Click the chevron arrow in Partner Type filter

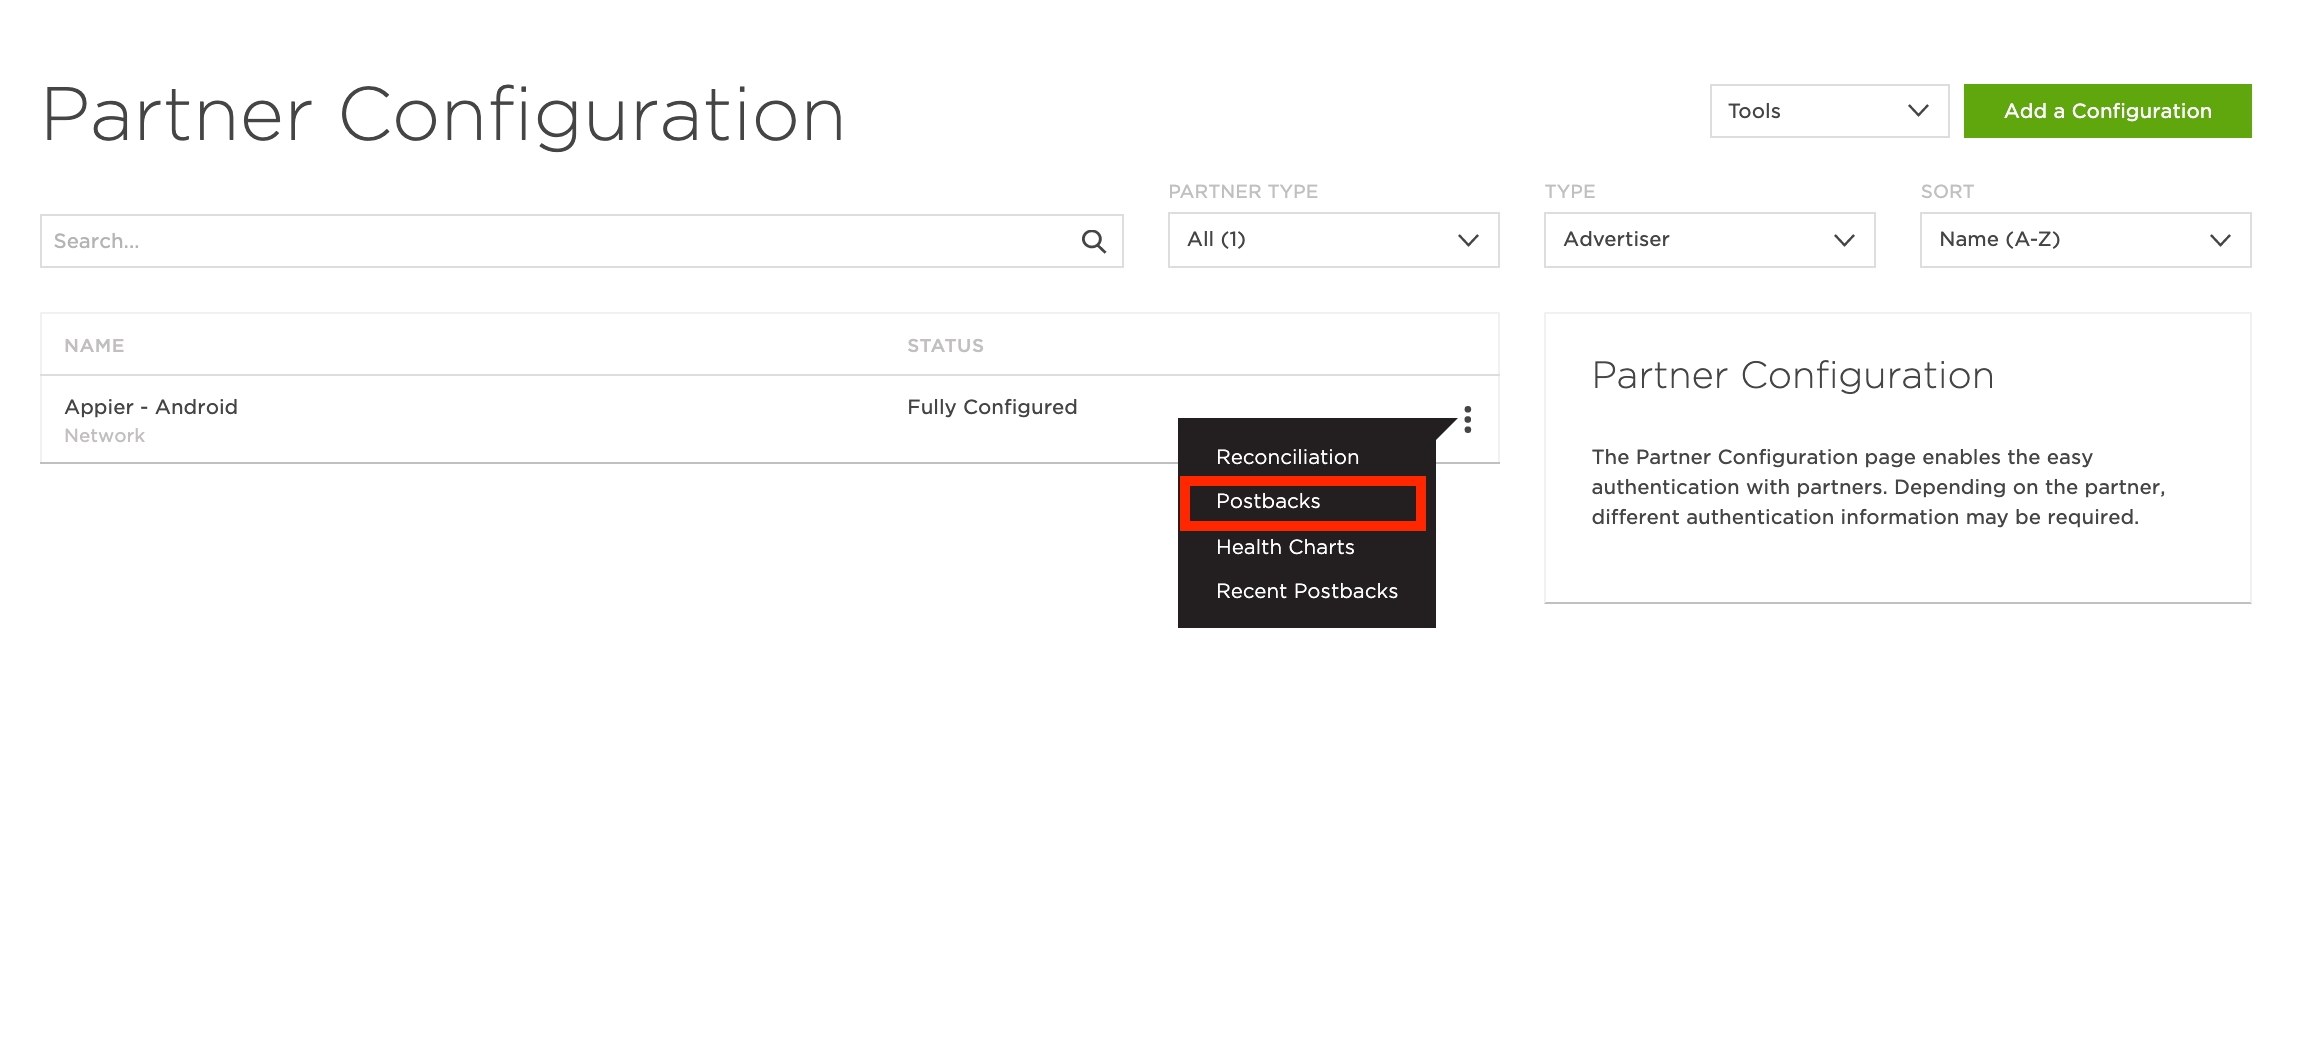pos(1467,240)
